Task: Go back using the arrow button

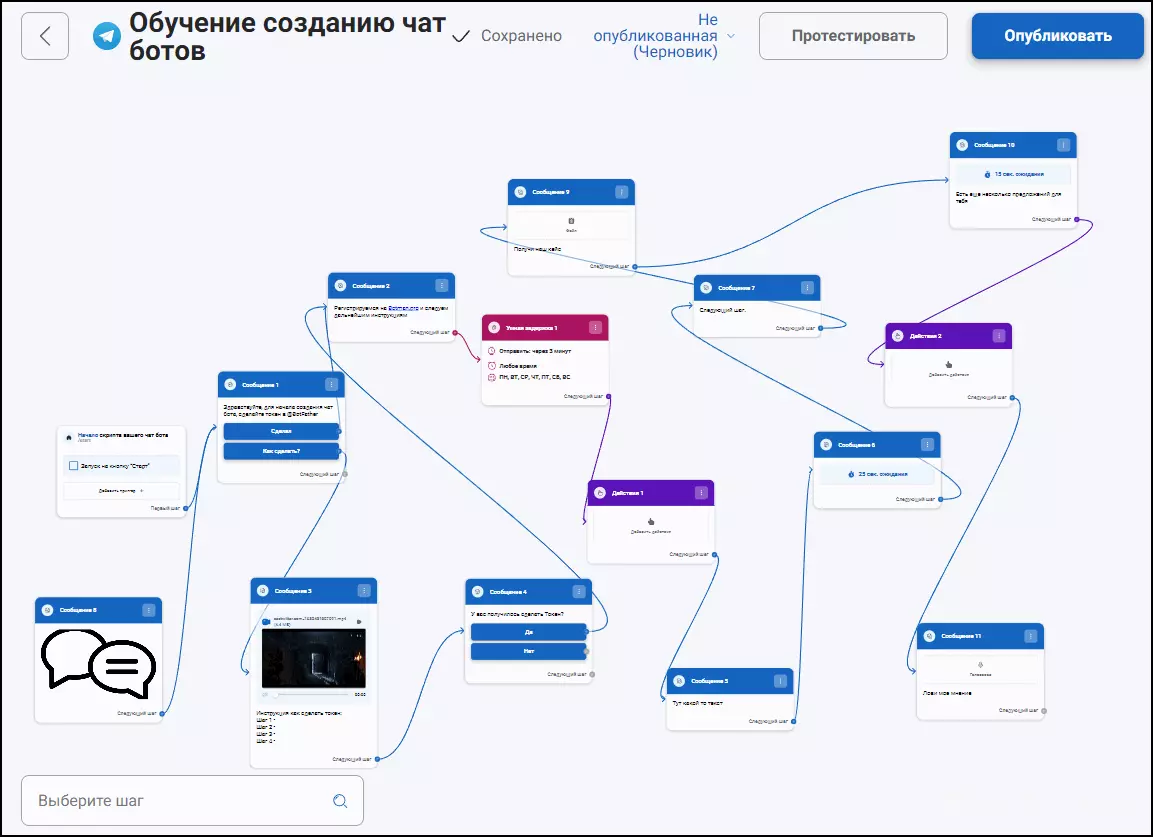Action: (x=45, y=36)
